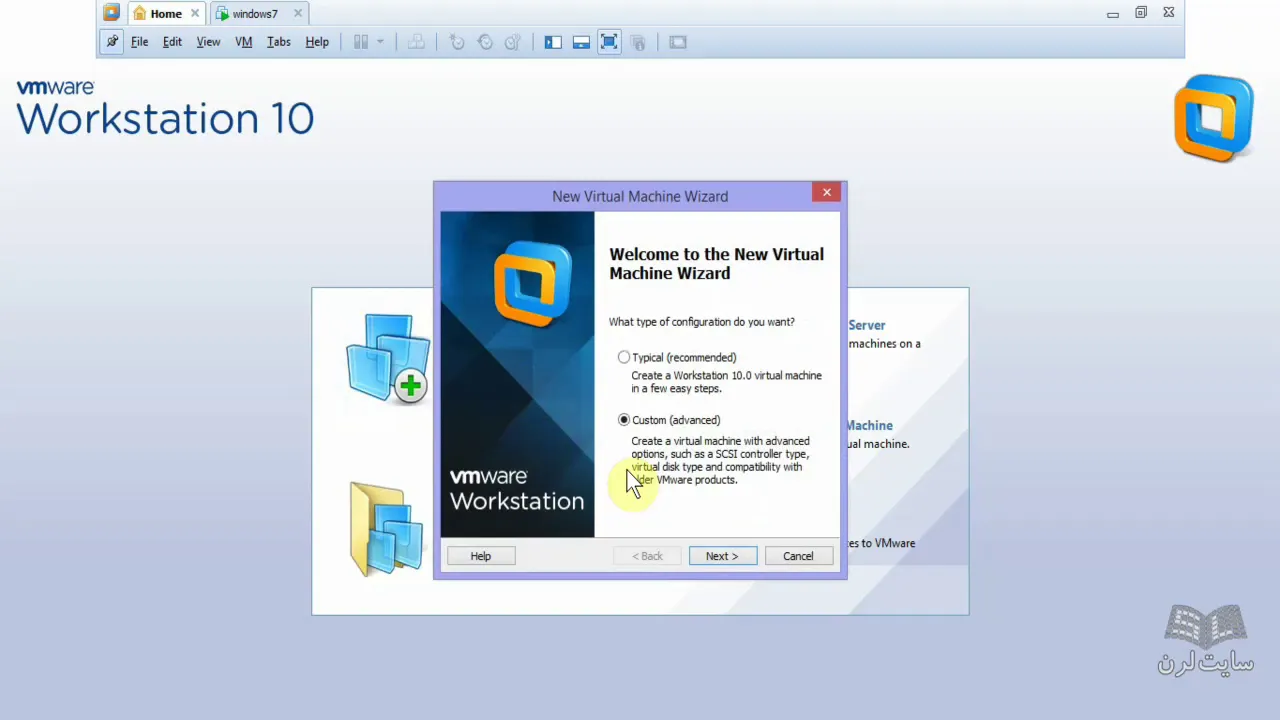
Task: Toggle the thumbnail bar view icon
Action: pos(581,42)
